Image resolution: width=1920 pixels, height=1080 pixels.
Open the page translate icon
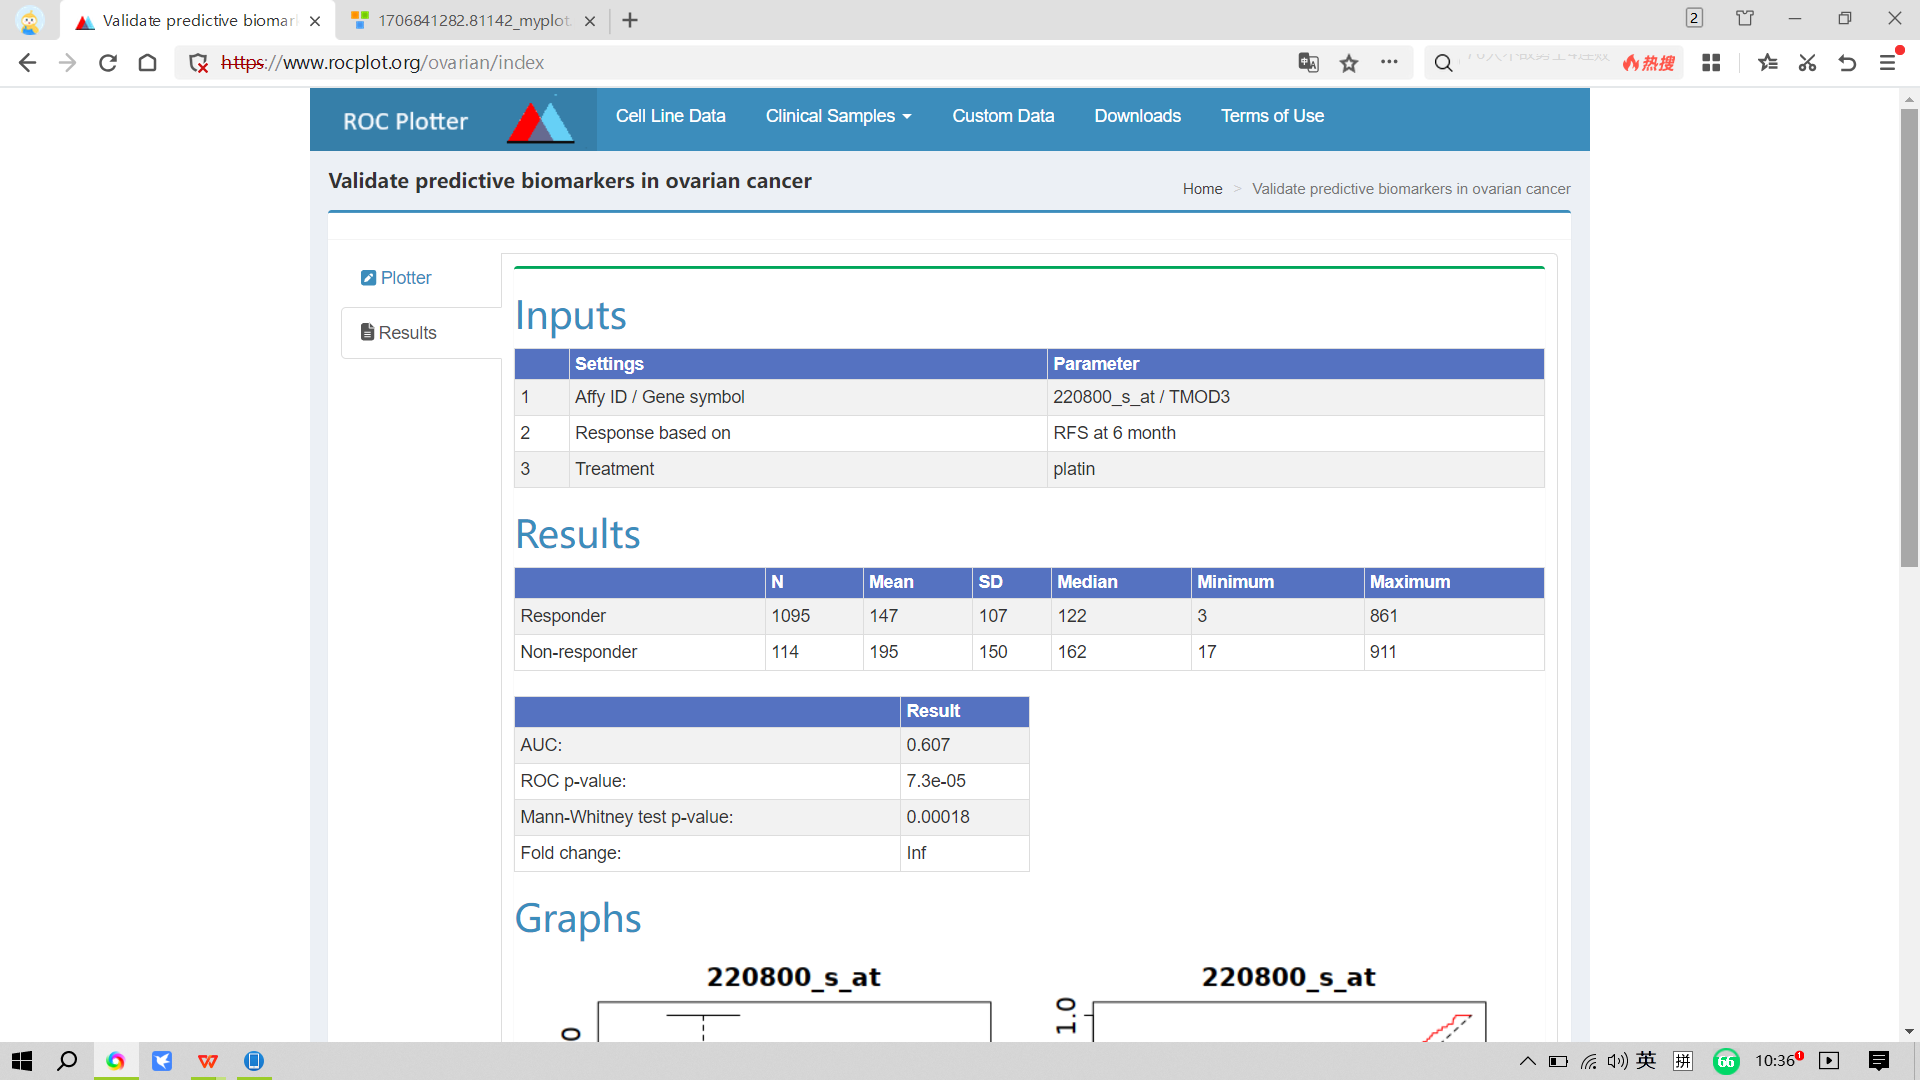click(x=1308, y=63)
